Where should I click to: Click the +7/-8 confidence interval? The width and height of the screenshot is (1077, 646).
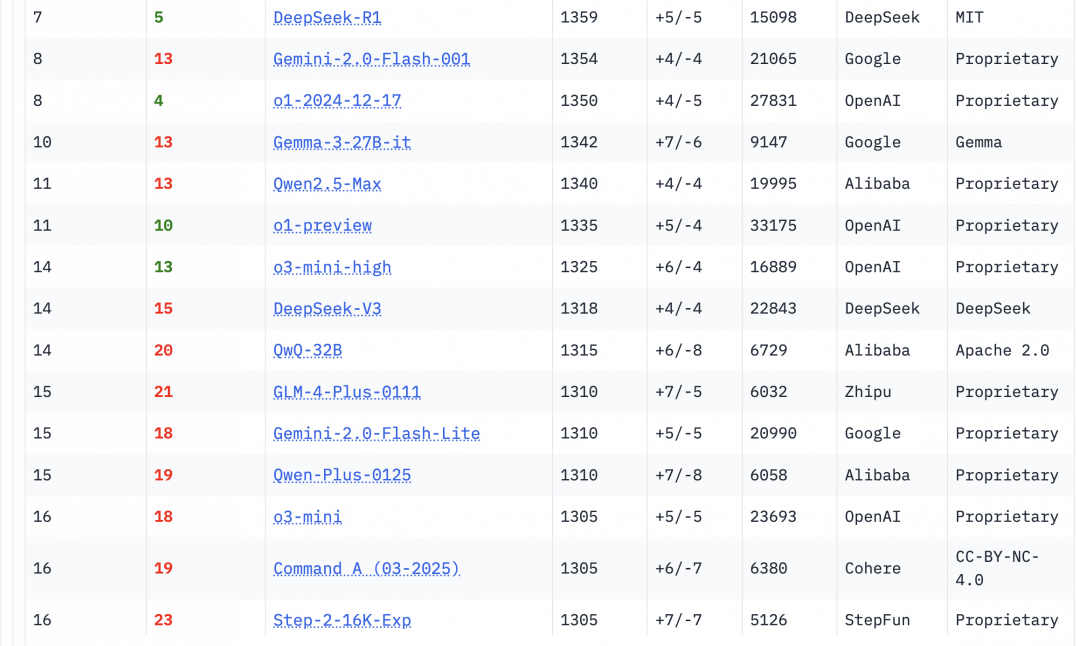tap(679, 475)
